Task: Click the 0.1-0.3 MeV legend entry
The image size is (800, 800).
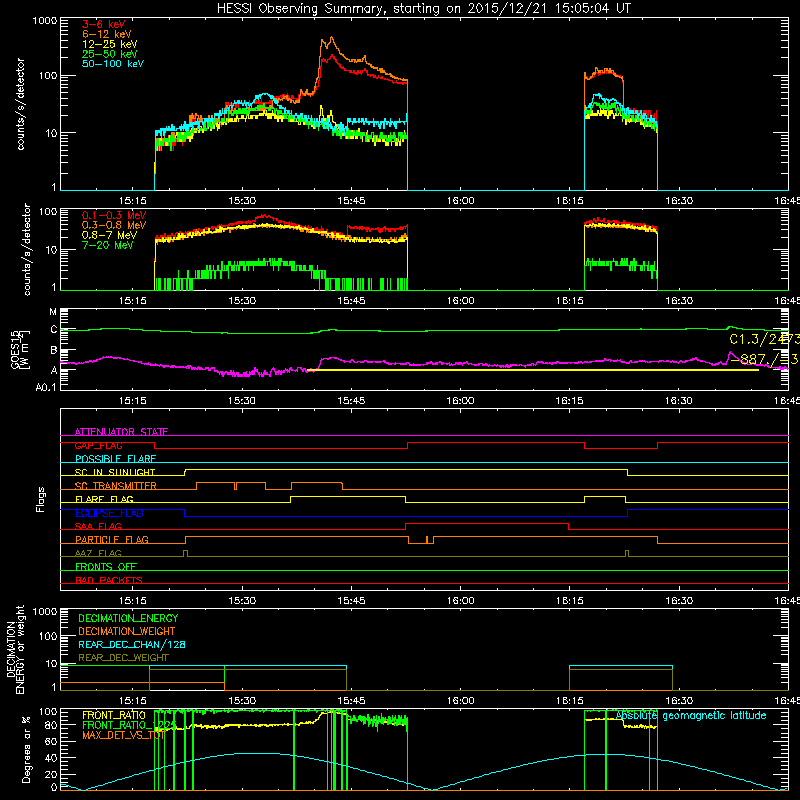Action: coord(114,215)
